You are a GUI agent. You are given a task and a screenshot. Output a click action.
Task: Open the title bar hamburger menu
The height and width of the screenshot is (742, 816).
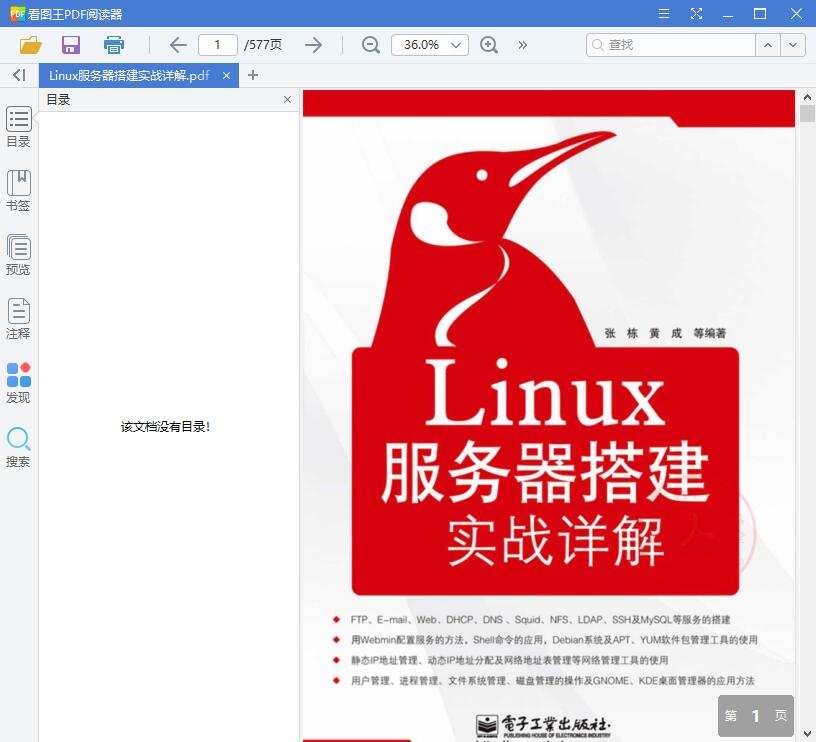click(664, 14)
